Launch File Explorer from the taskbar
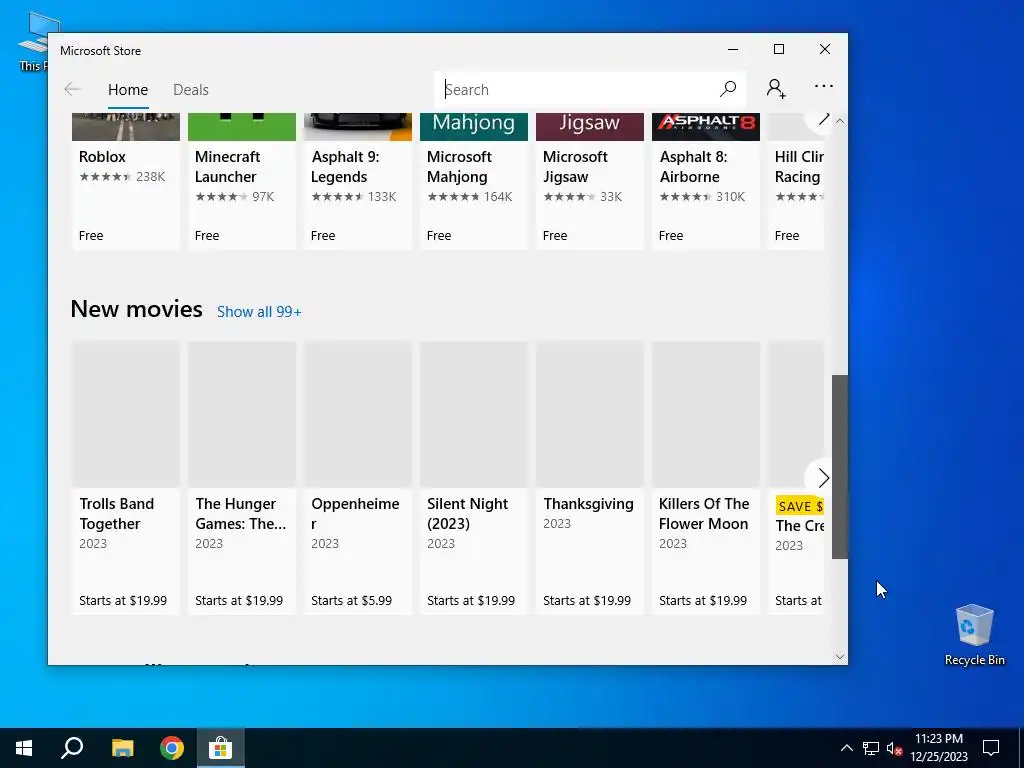1024x768 pixels. pos(122,748)
